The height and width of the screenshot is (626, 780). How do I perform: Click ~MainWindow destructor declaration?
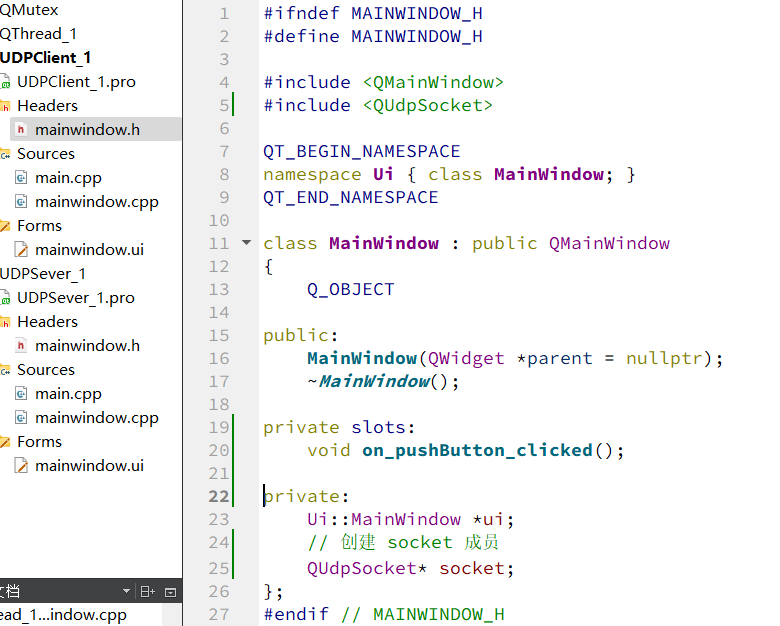click(383, 382)
